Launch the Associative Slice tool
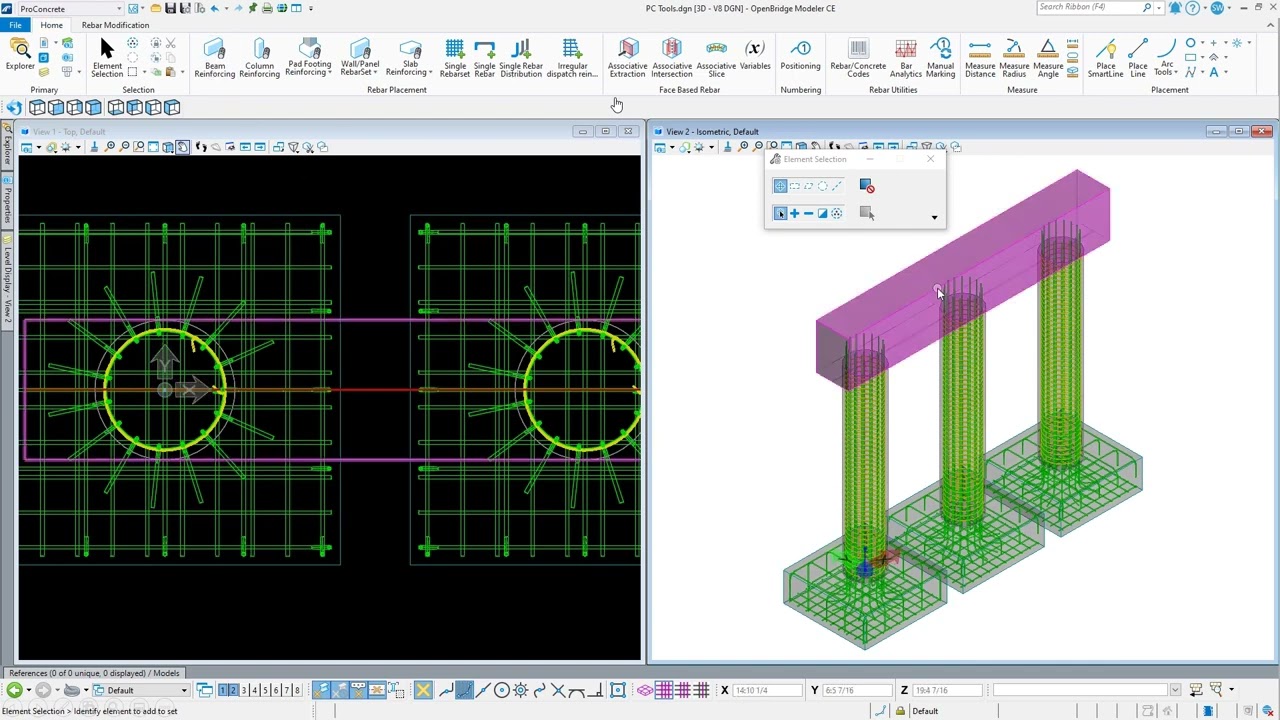The width and height of the screenshot is (1280, 720). click(716, 58)
